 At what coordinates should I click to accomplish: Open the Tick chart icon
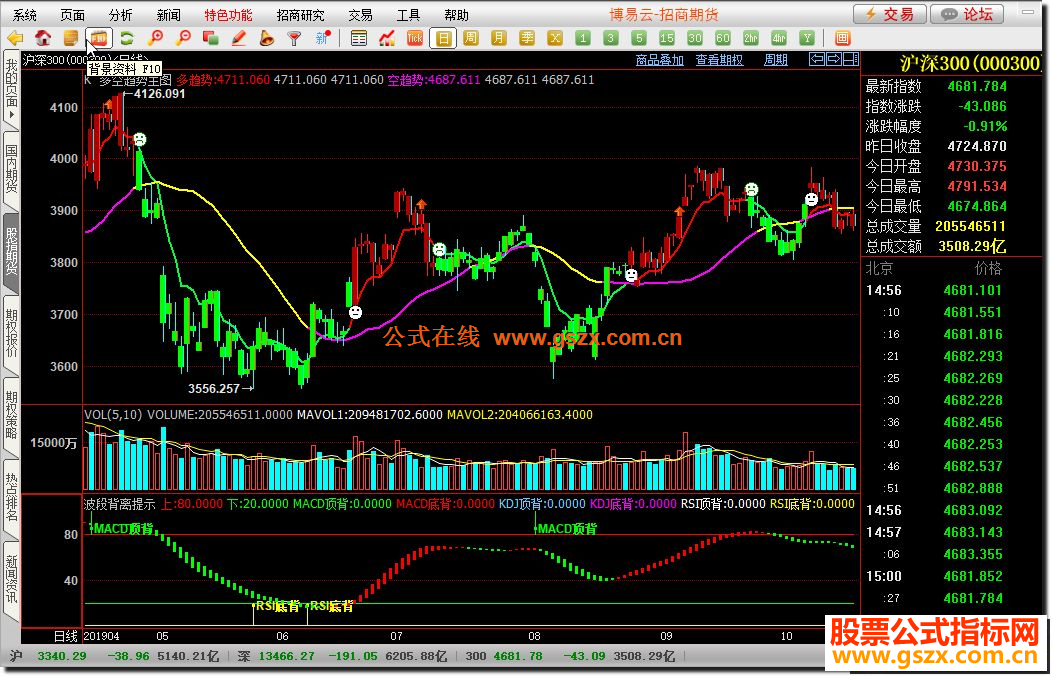tap(415, 38)
